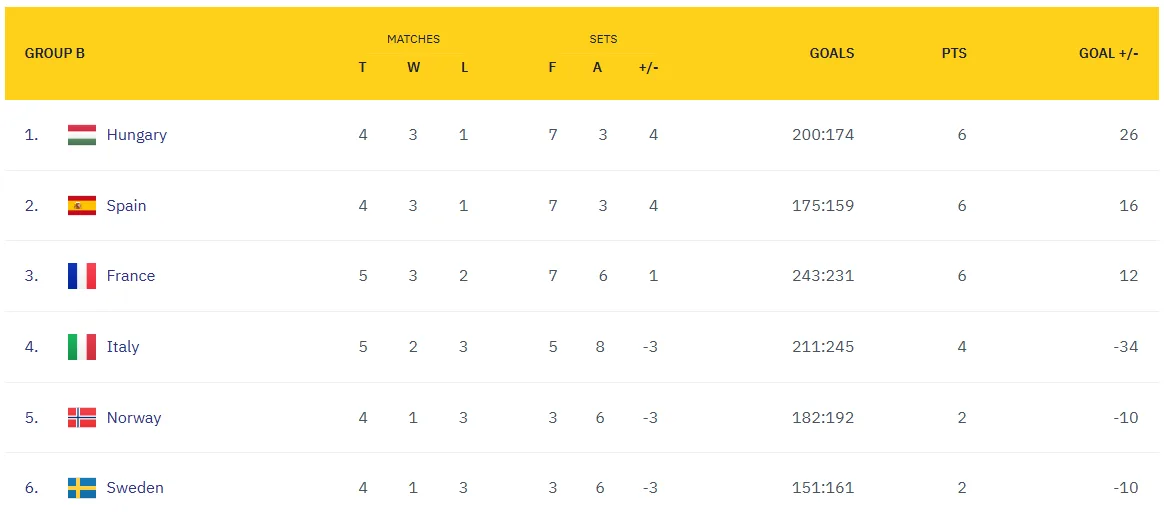The height and width of the screenshot is (523, 1164).
Task: Open the Sweden team link
Action: click(x=135, y=488)
